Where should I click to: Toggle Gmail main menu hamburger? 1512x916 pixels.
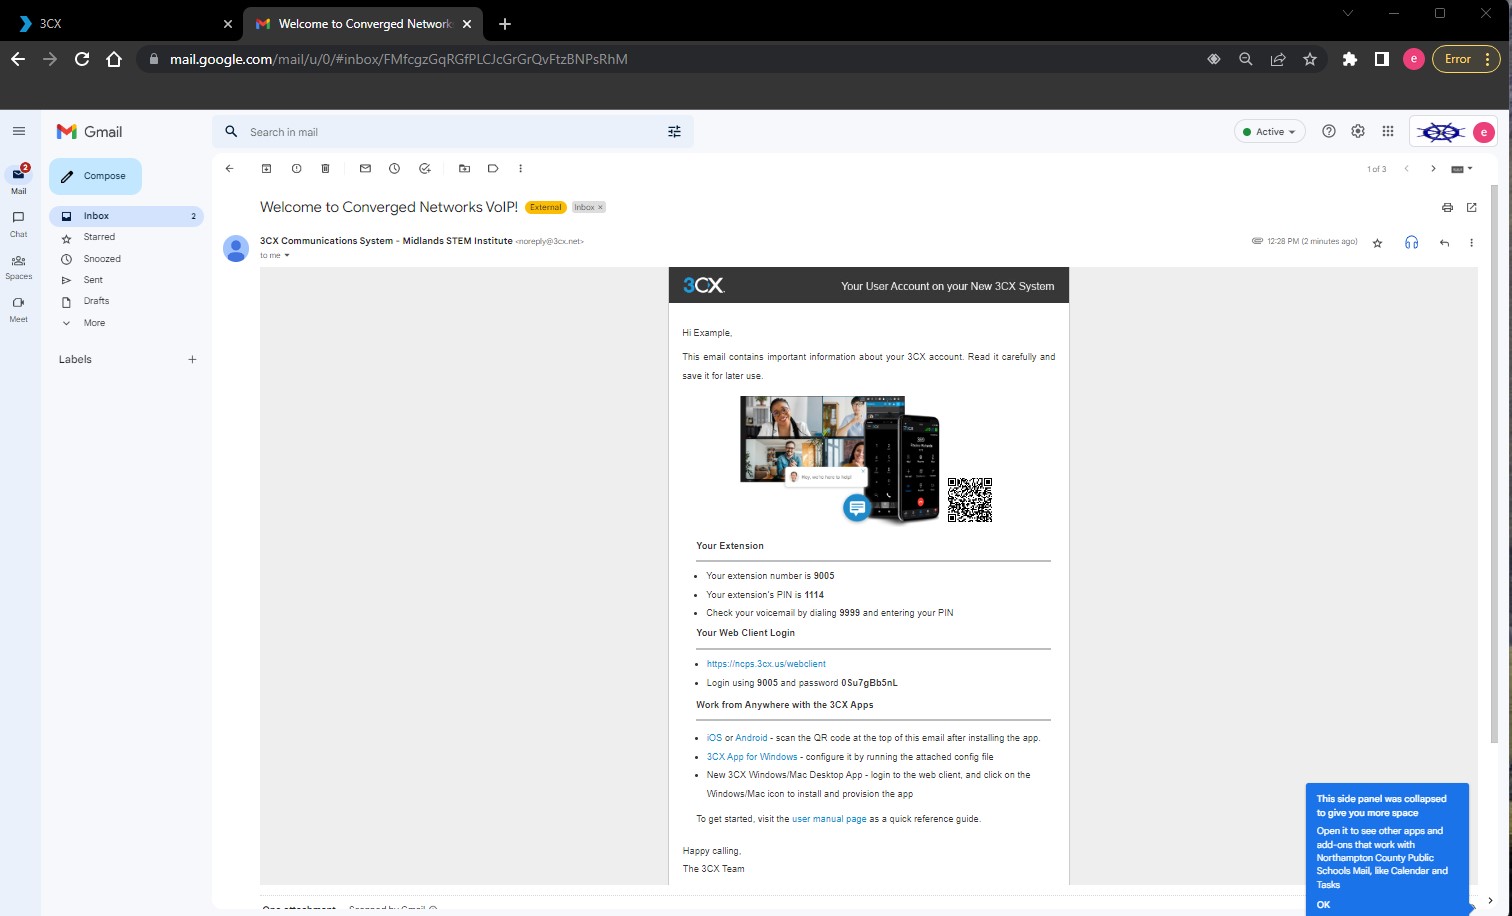(x=18, y=131)
